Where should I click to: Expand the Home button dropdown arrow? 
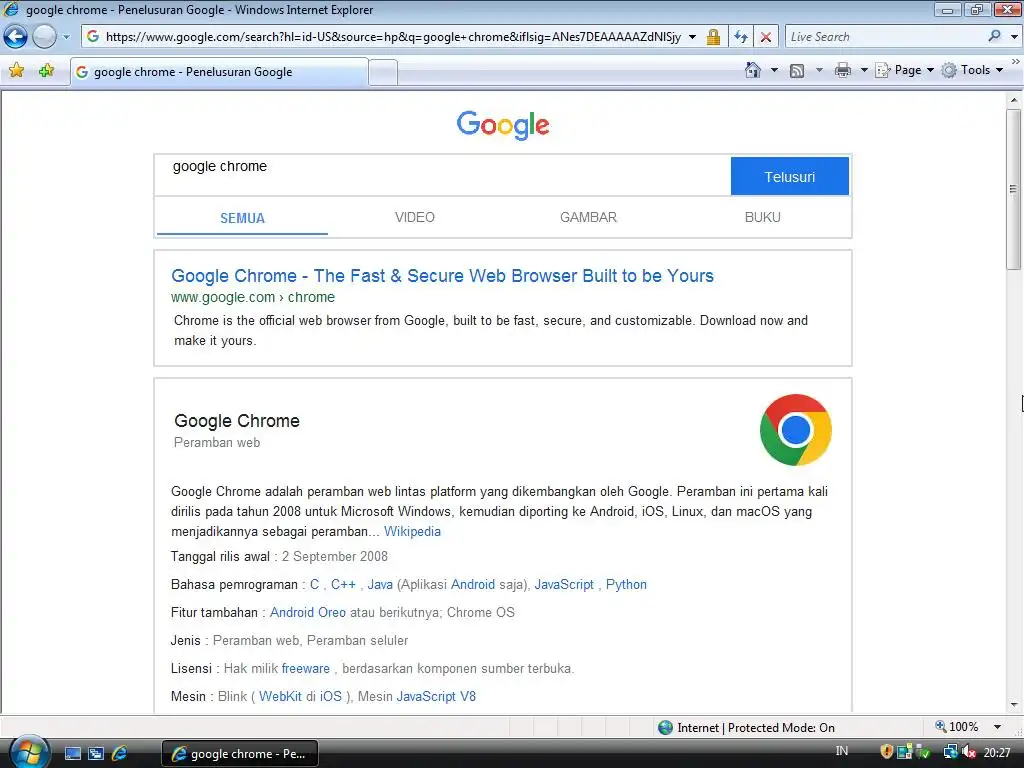point(775,70)
